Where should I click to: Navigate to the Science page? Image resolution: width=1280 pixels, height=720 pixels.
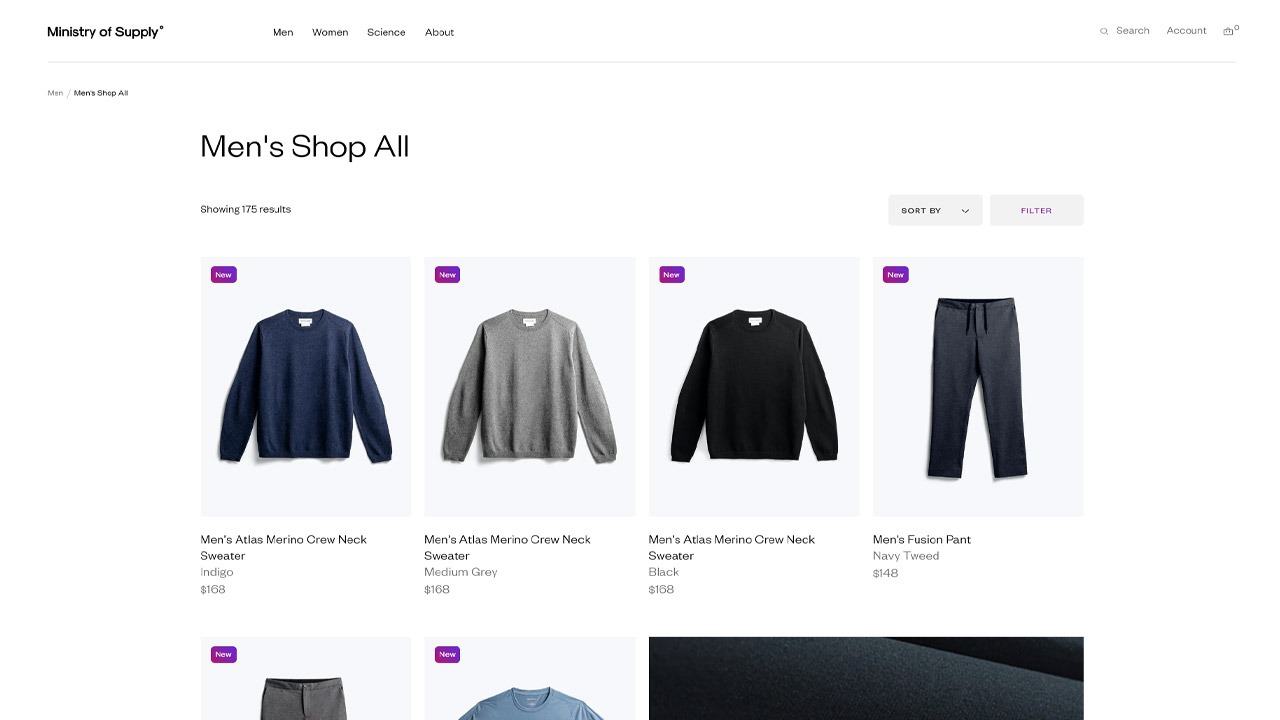pos(386,32)
